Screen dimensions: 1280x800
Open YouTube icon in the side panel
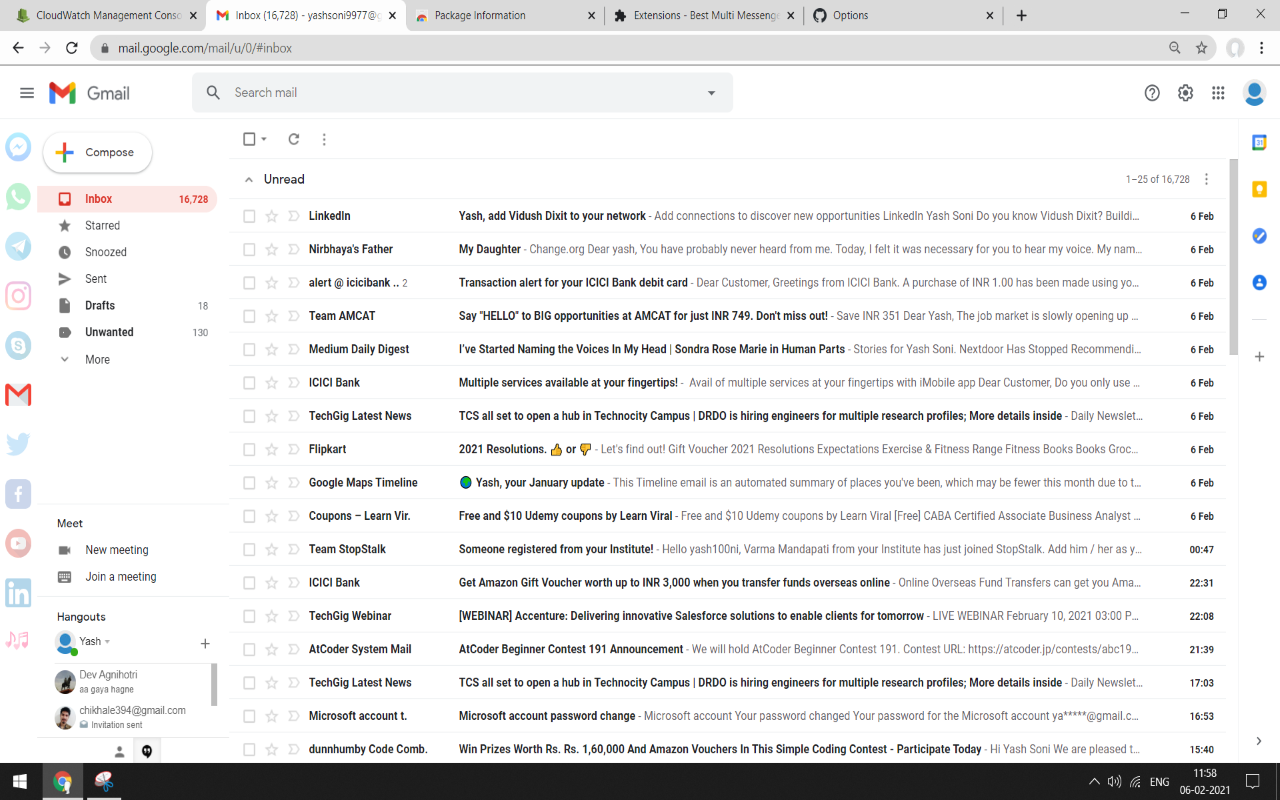(18, 543)
